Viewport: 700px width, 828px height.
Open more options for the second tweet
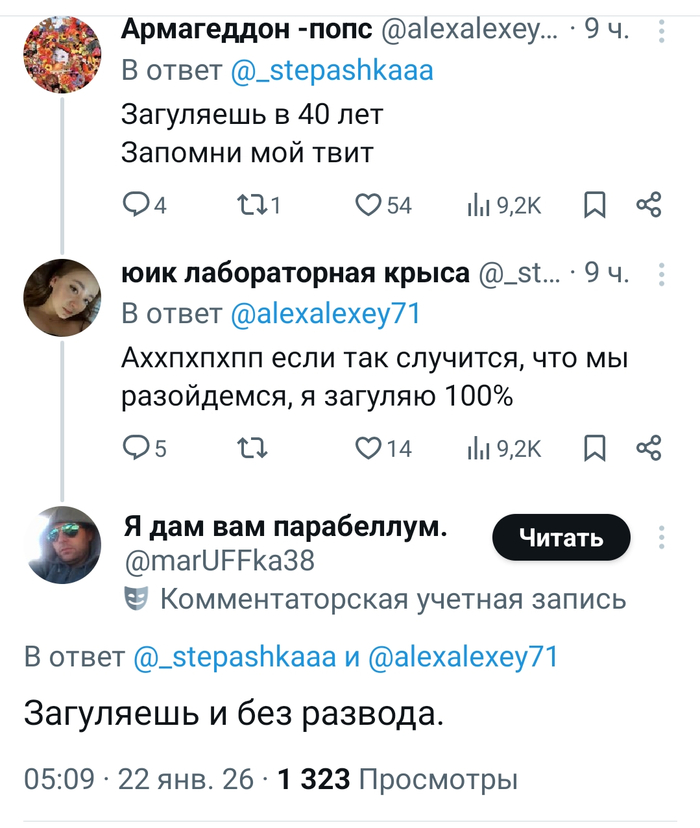661,275
